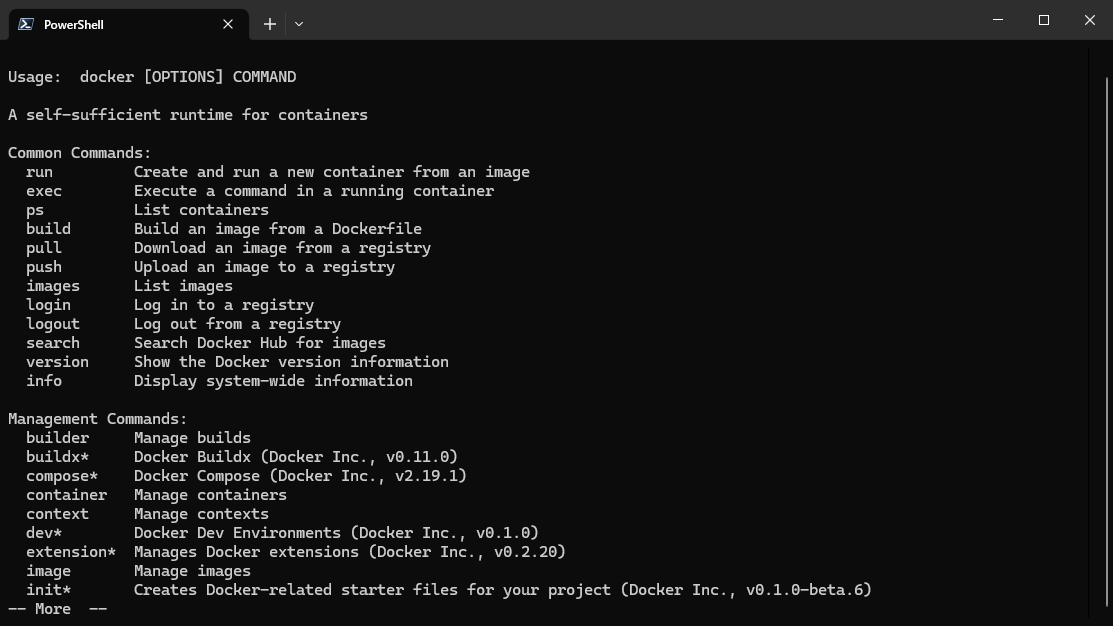Minimize the terminal window
This screenshot has height=626, width=1113.
(998, 20)
